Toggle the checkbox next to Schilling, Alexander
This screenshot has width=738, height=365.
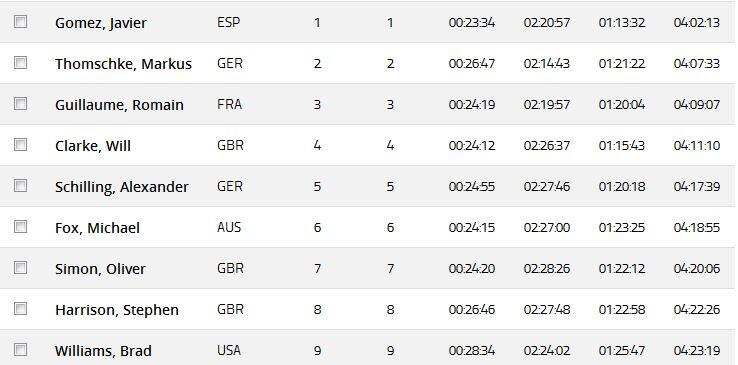point(20,185)
